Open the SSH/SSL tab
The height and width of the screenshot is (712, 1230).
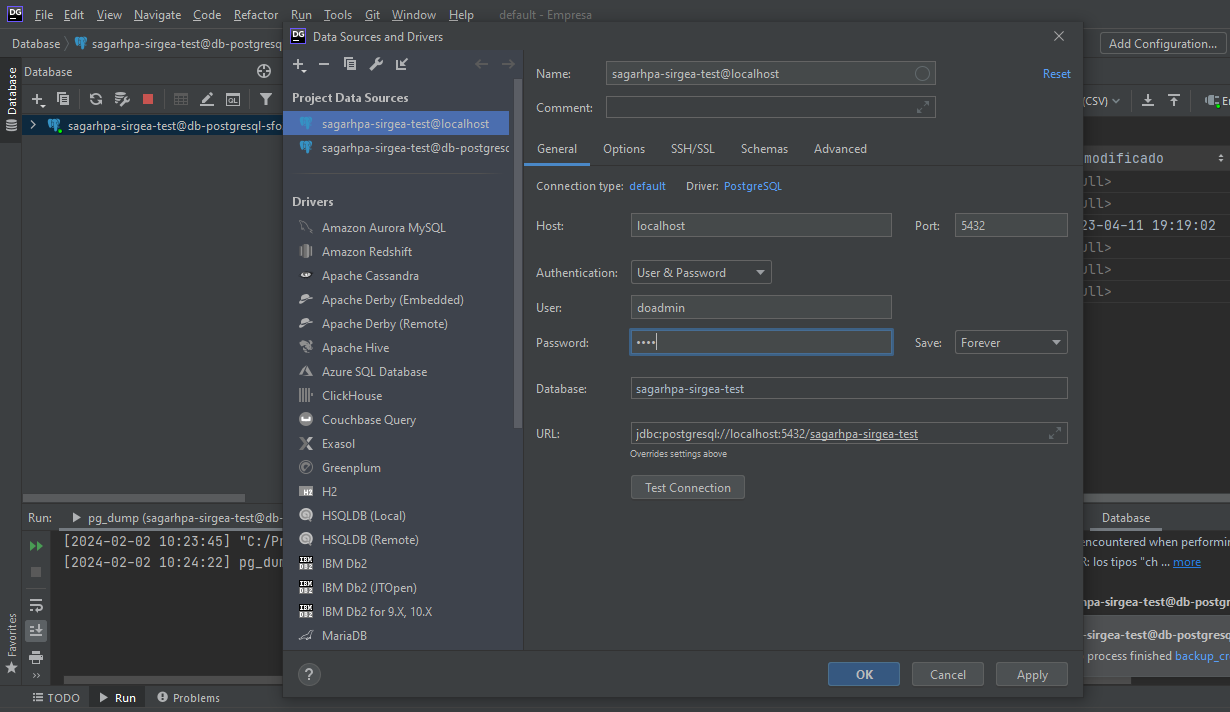pos(693,148)
